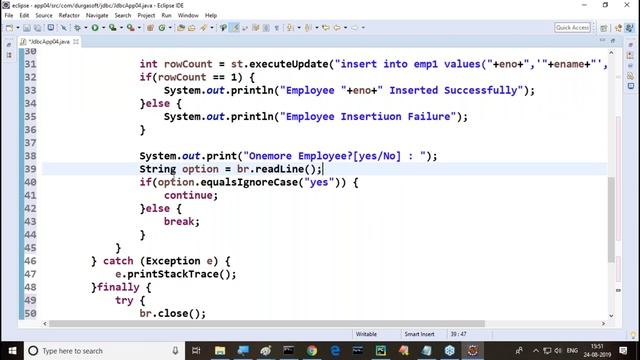The width and height of the screenshot is (640, 360).
Task: Open the Next Annotation dropdown arrow
Action: pos(299,28)
